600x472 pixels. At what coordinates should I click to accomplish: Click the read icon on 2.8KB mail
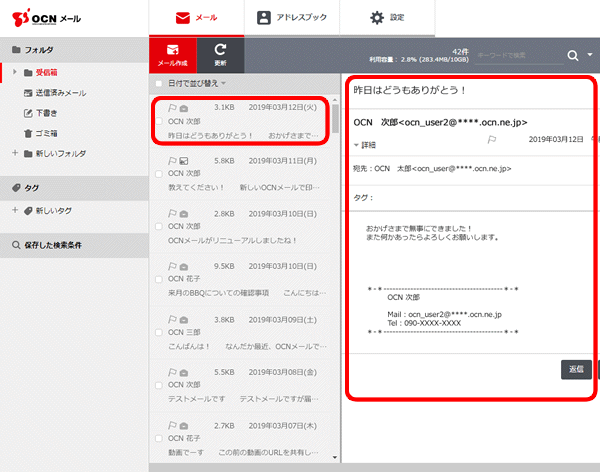pos(184,214)
